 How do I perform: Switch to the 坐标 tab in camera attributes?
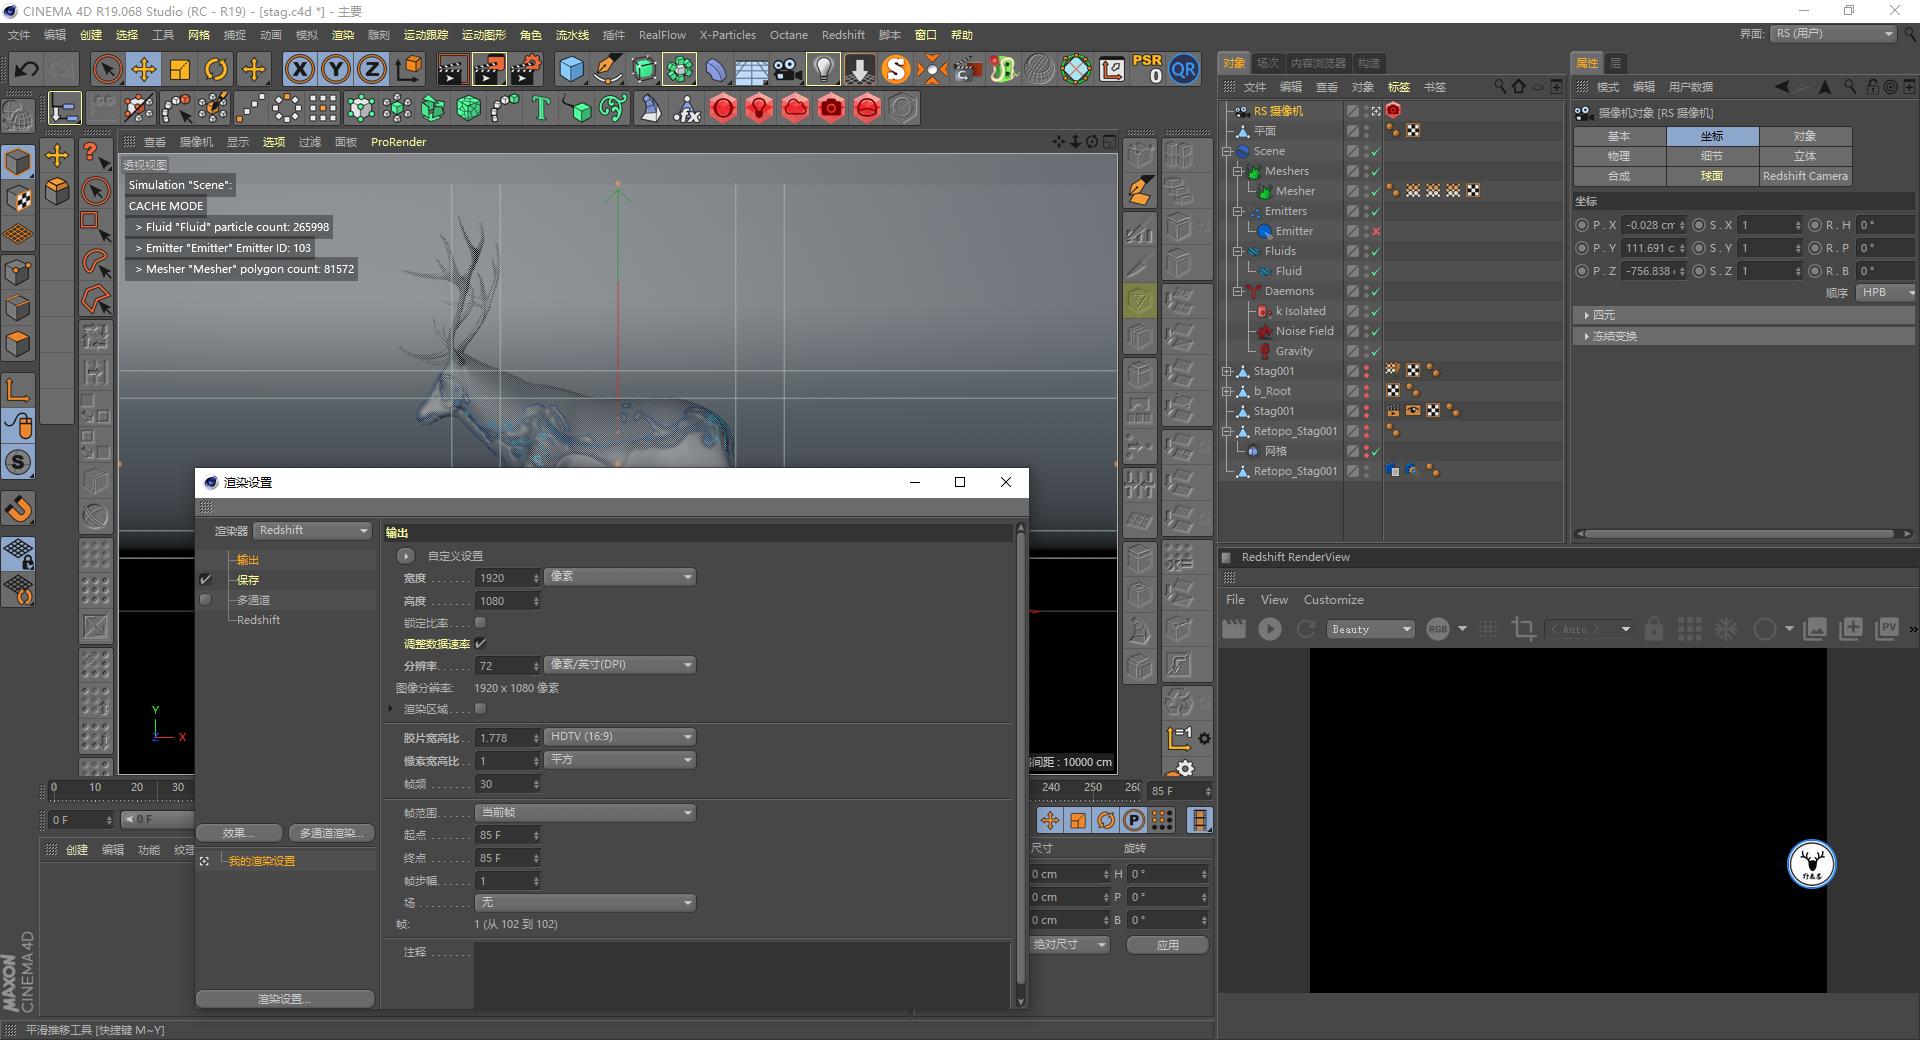coord(1711,135)
